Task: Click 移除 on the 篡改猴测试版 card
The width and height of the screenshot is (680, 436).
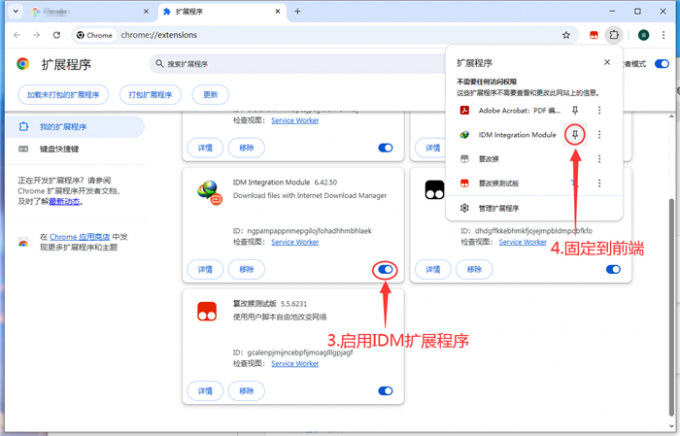Action: coord(246,391)
